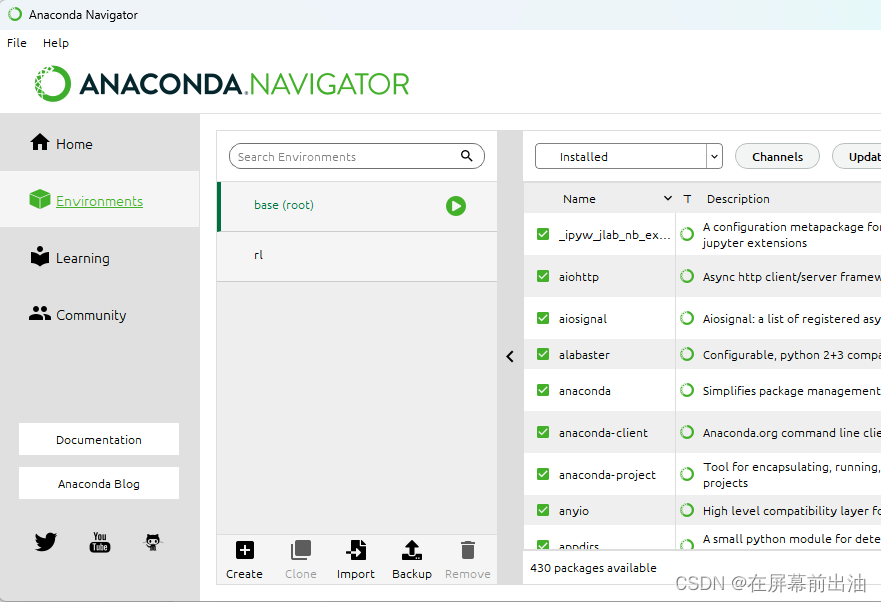The image size is (881, 602).
Task: Switch to the Home tab label
Action: point(74,144)
